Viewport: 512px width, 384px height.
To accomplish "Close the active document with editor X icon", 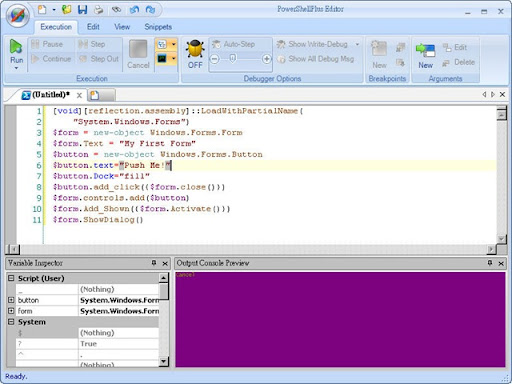I will 502,95.
